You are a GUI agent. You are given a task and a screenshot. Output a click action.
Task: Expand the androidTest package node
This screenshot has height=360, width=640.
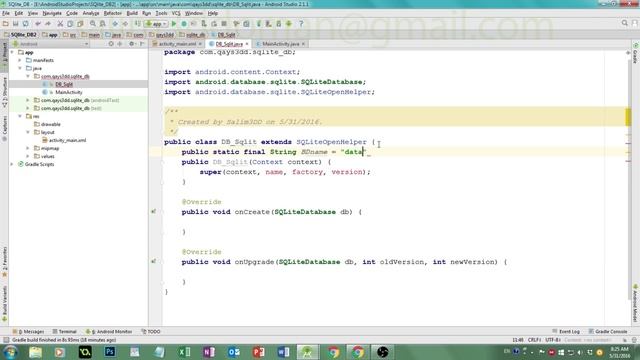[x=28, y=100]
